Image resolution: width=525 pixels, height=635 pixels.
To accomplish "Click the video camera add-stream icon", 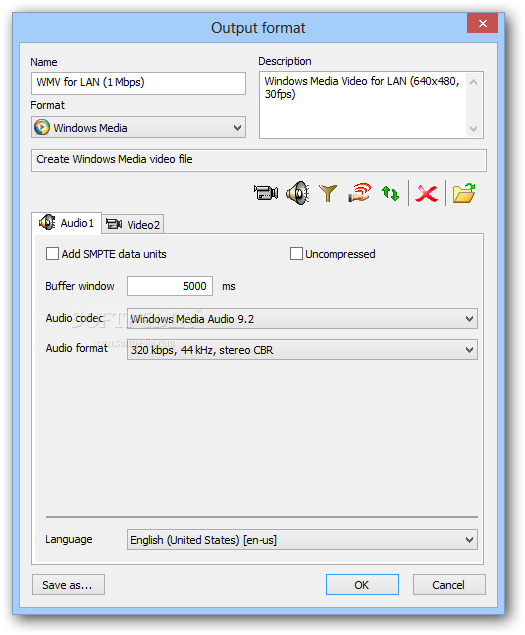I will point(266,193).
